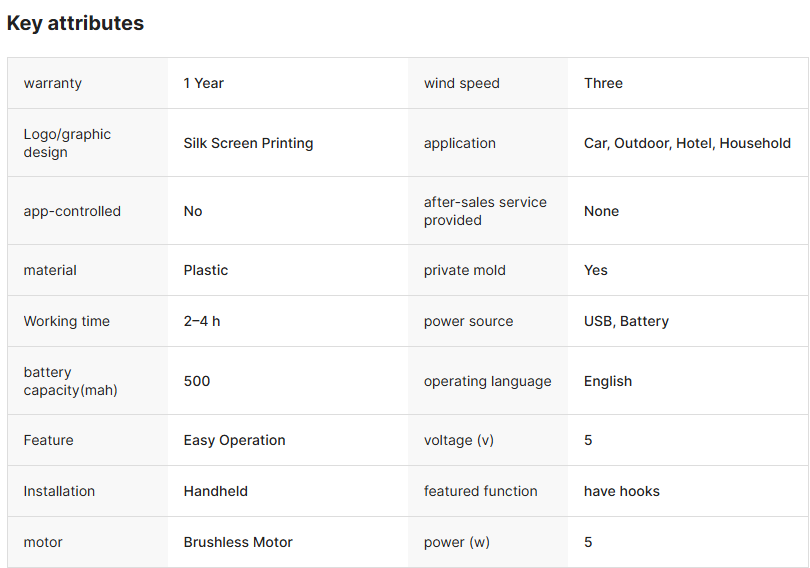Click the wind speed label
810x568 pixels.
click(x=462, y=83)
